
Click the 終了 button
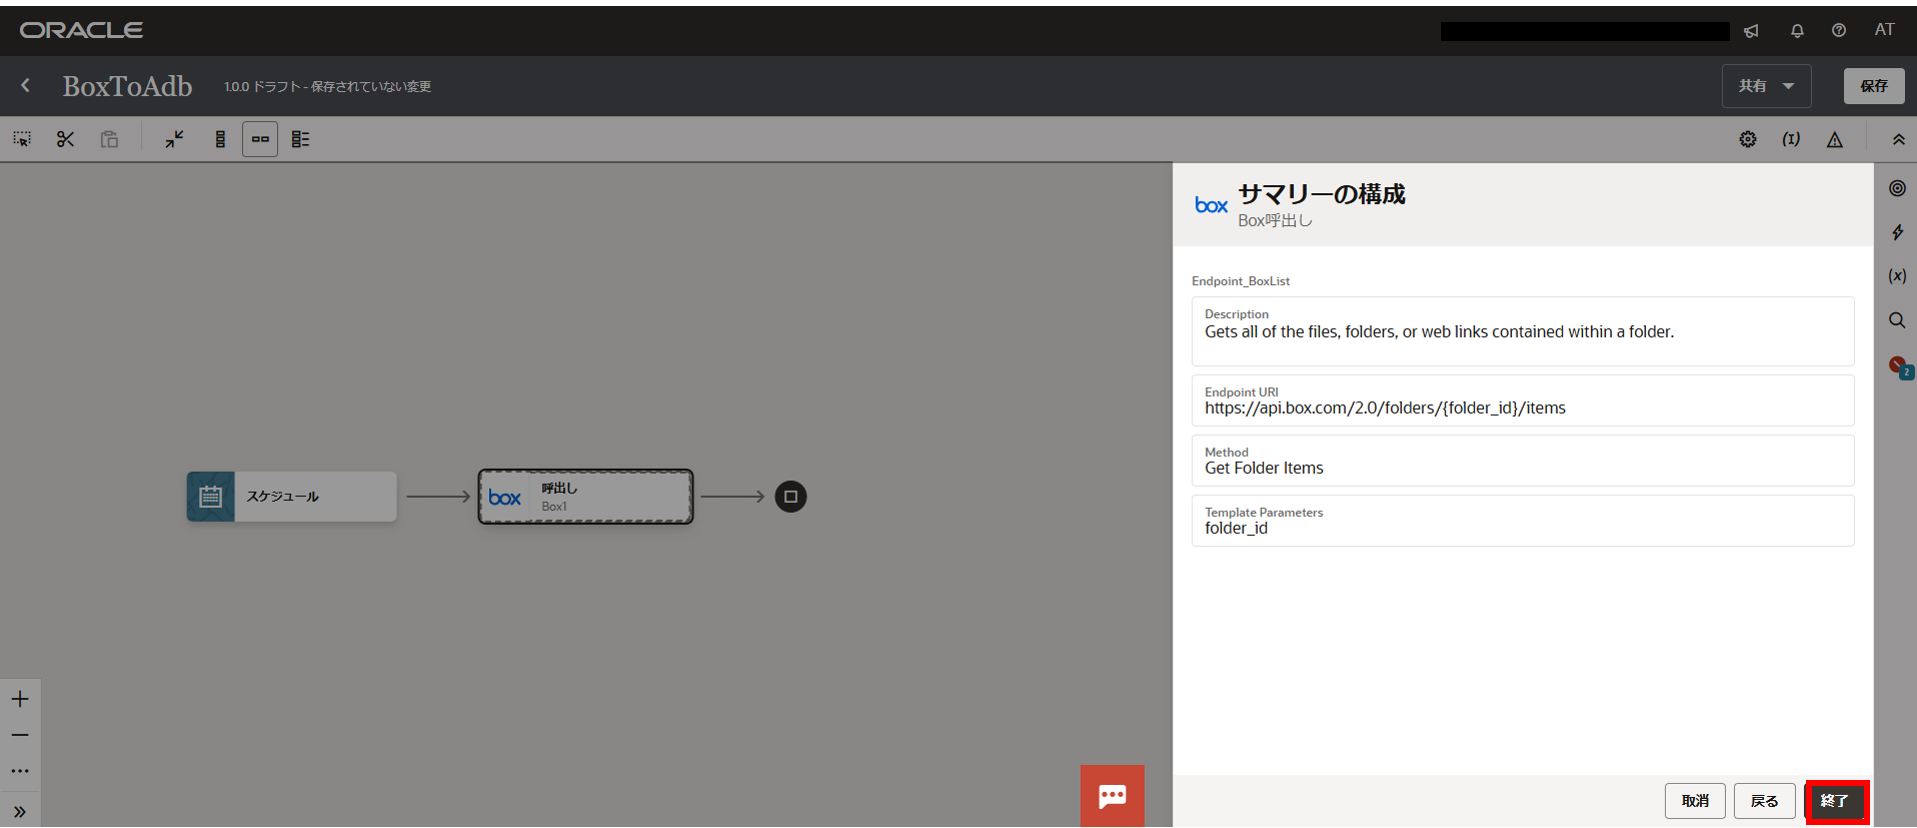click(1836, 801)
